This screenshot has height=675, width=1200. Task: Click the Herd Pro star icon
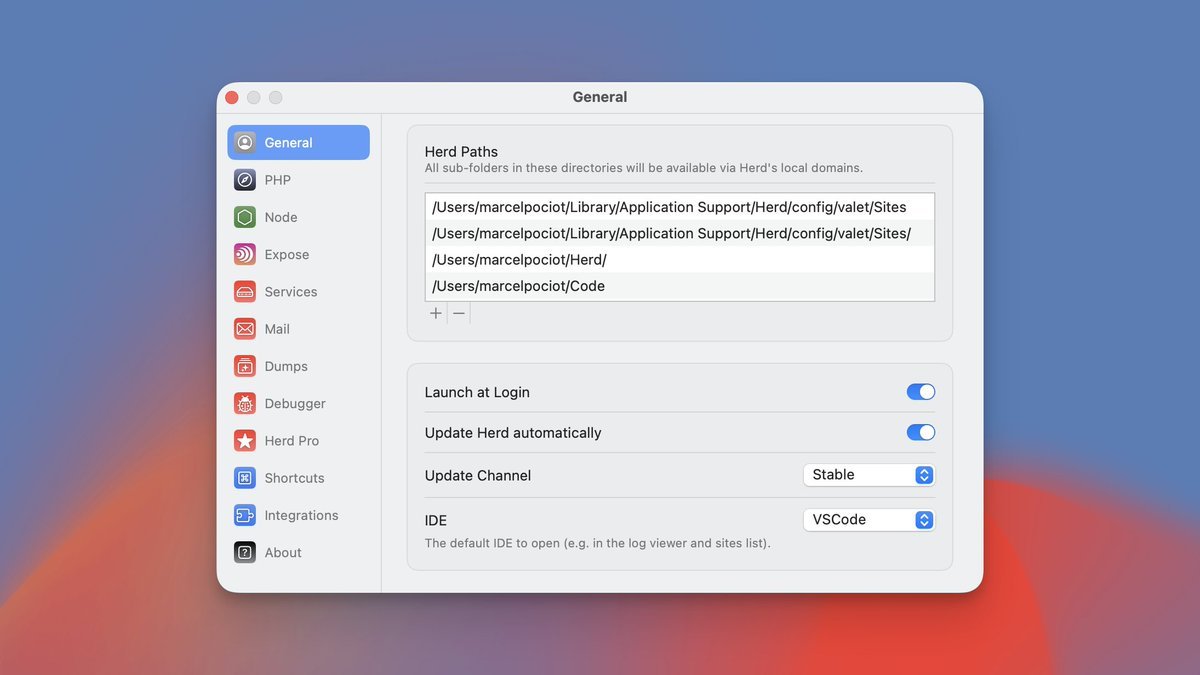245,441
